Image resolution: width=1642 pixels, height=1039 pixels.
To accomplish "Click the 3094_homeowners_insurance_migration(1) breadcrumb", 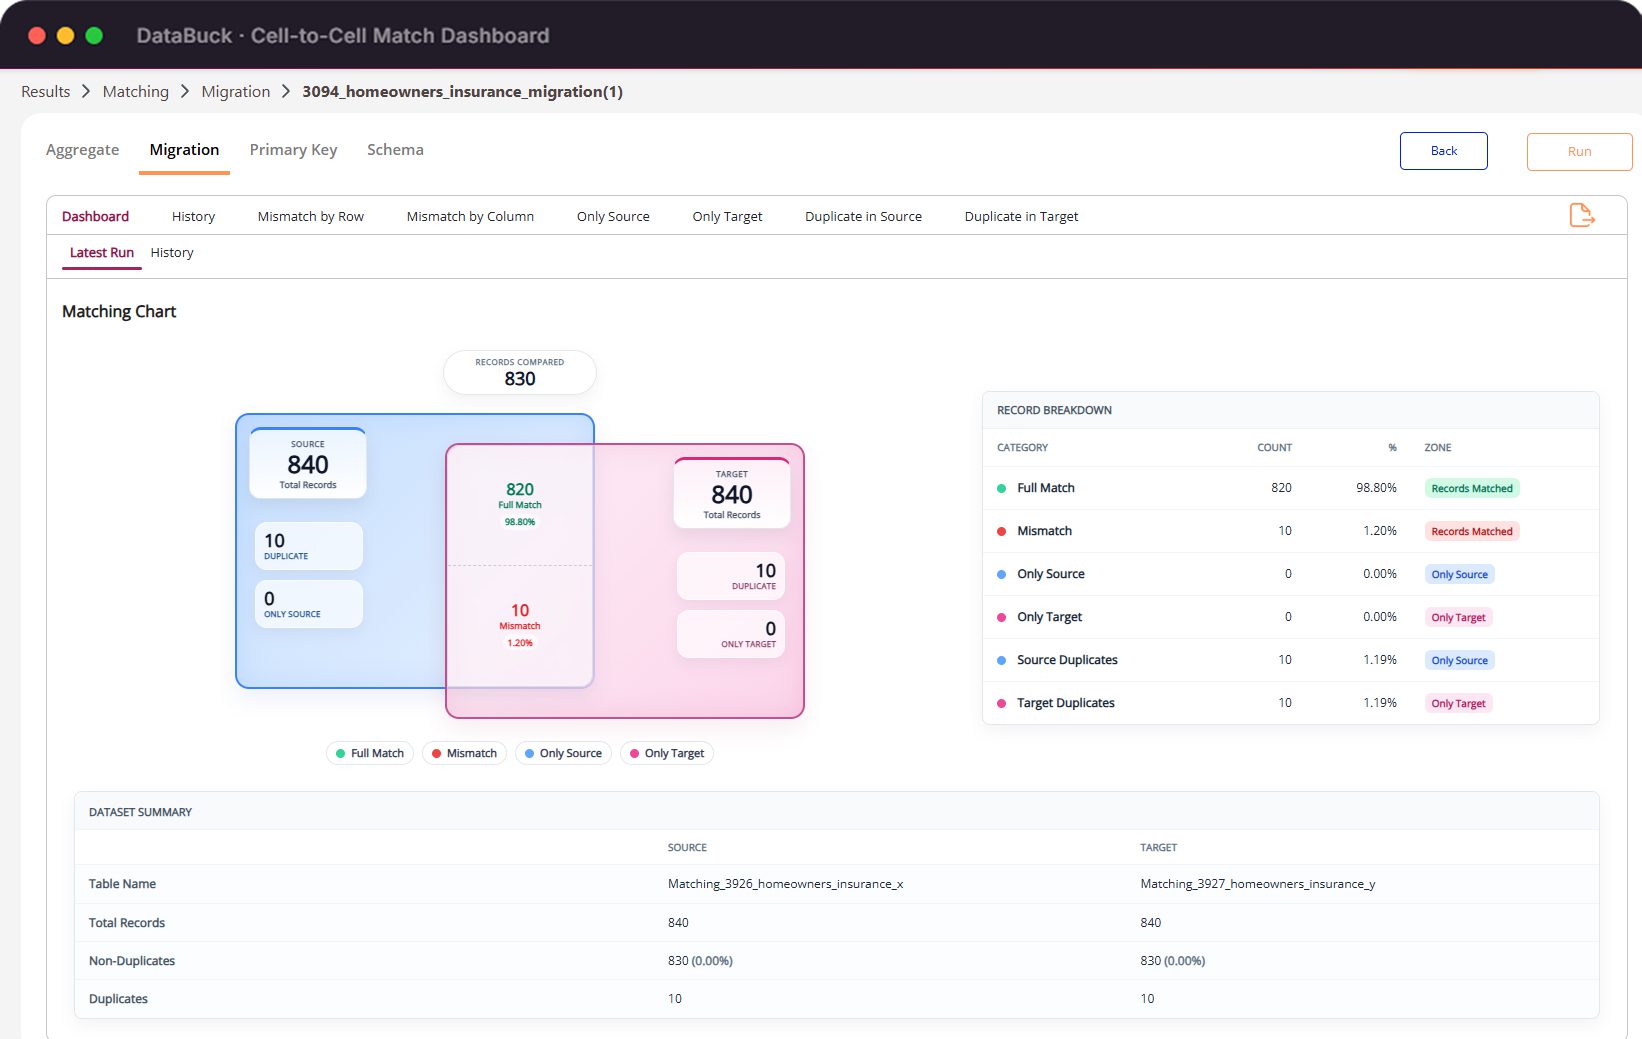I will coord(462,92).
